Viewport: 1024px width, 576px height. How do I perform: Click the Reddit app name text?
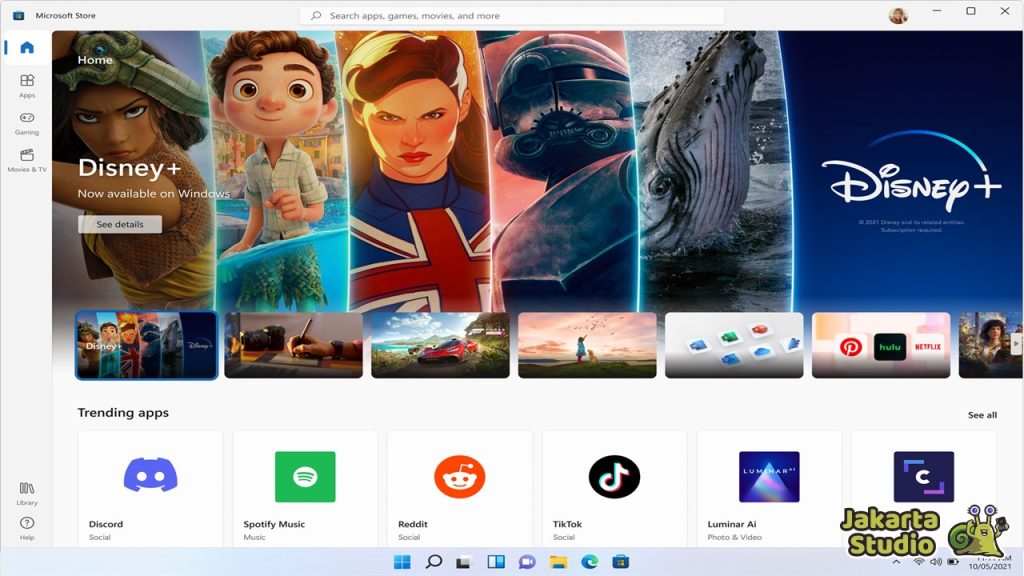pyautogui.click(x=413, y=524)
